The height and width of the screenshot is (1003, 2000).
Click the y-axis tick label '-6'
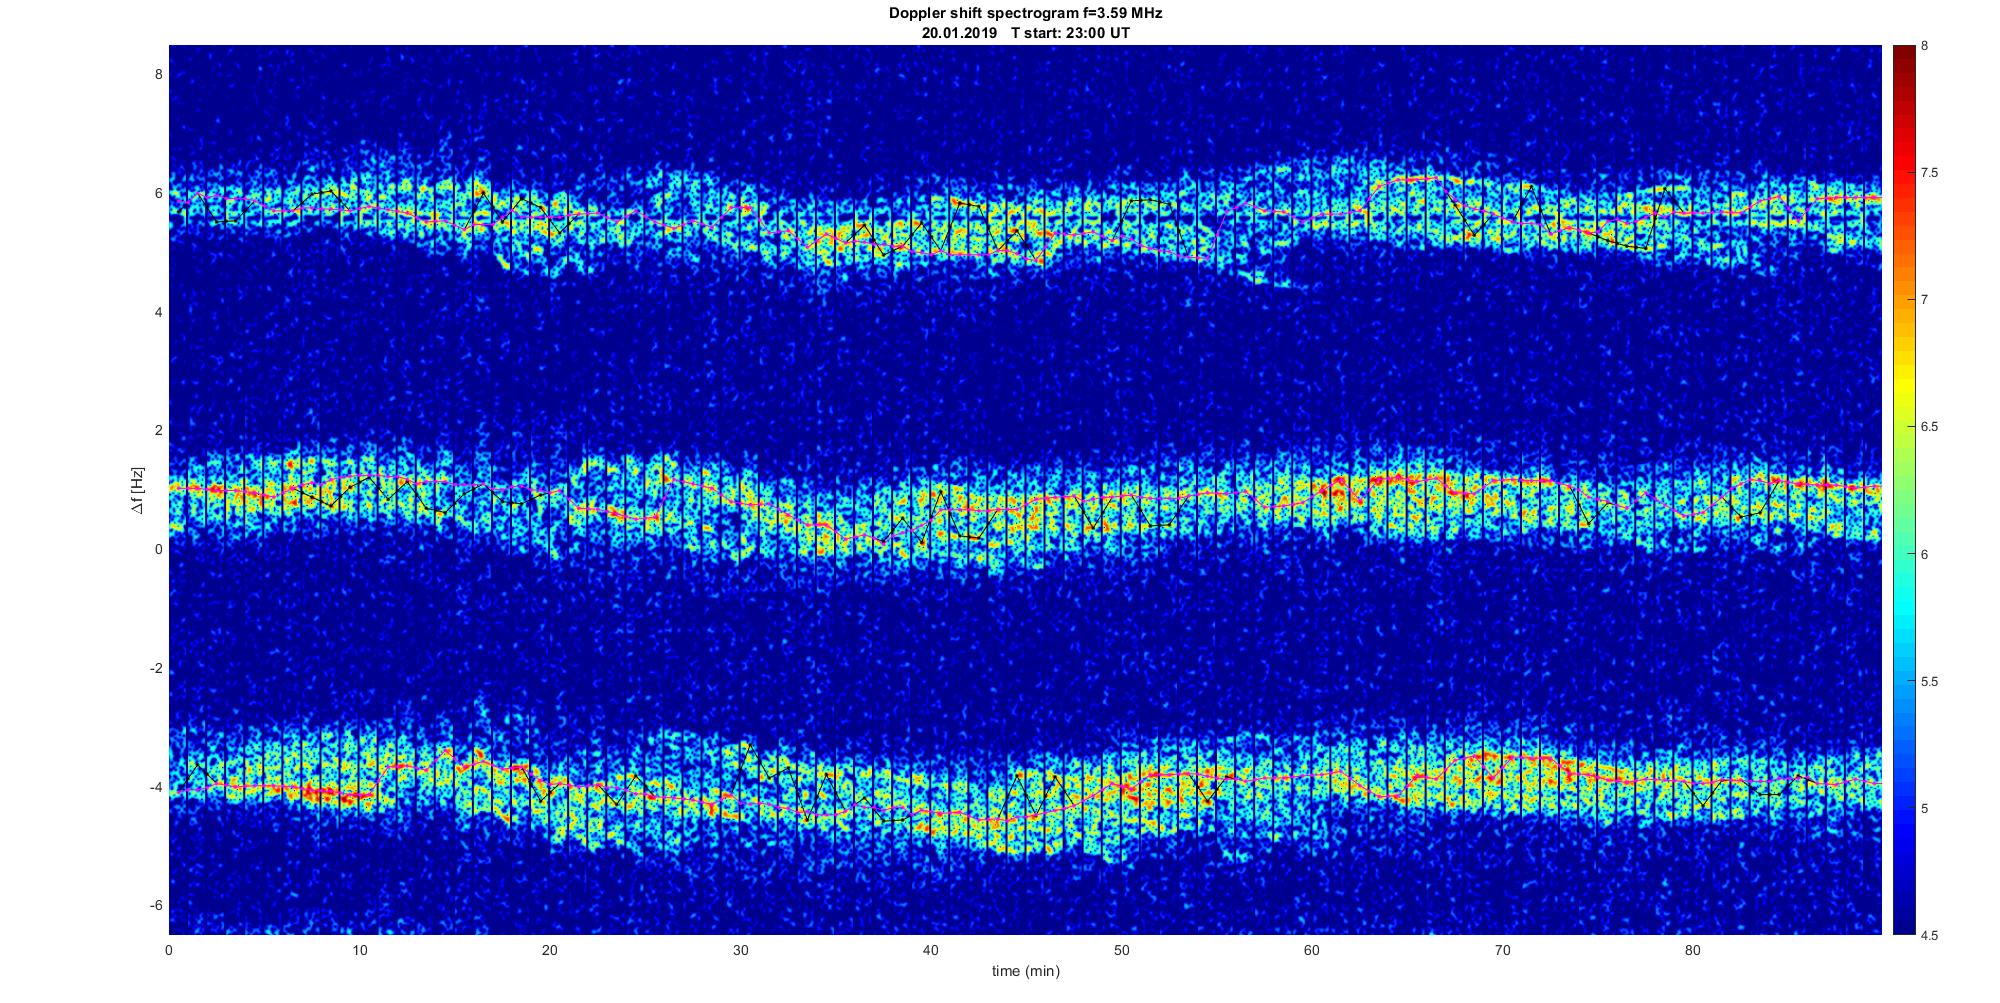point(156,906)
